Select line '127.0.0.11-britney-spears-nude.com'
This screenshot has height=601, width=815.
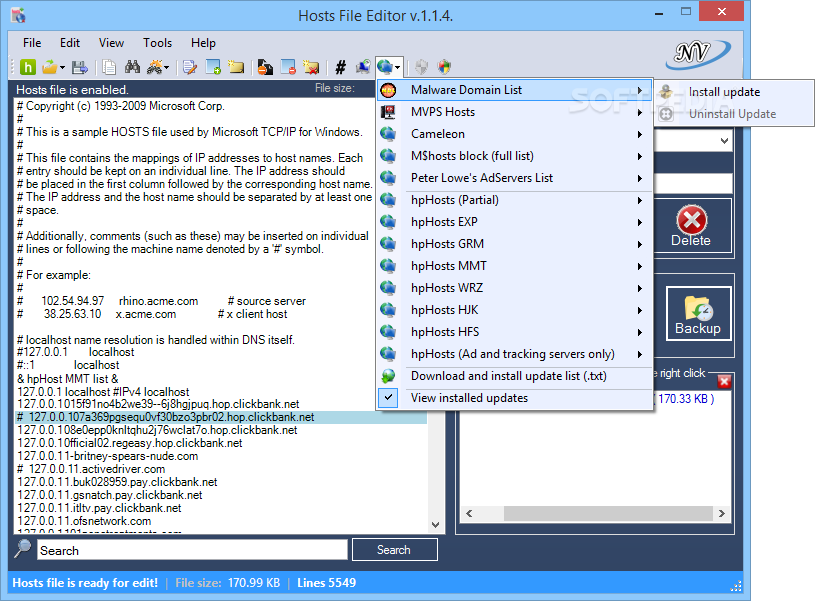click(x=108, y=456)
